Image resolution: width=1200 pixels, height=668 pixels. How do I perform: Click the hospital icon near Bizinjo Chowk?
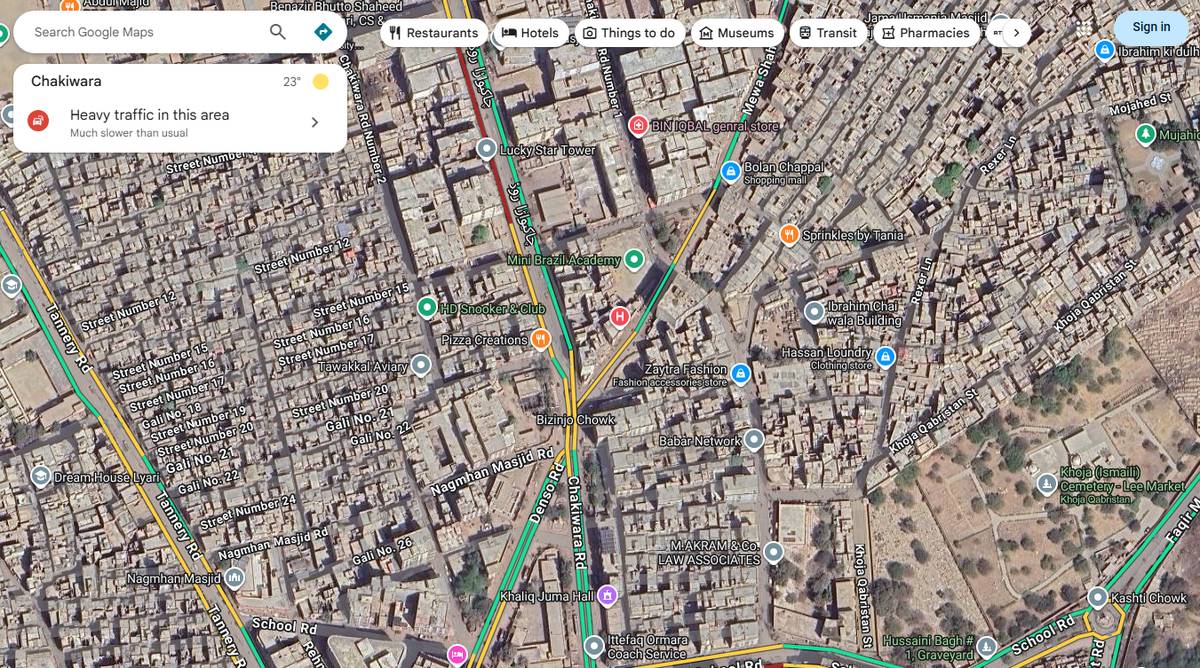pyautogui.click(x=618, y=316)
